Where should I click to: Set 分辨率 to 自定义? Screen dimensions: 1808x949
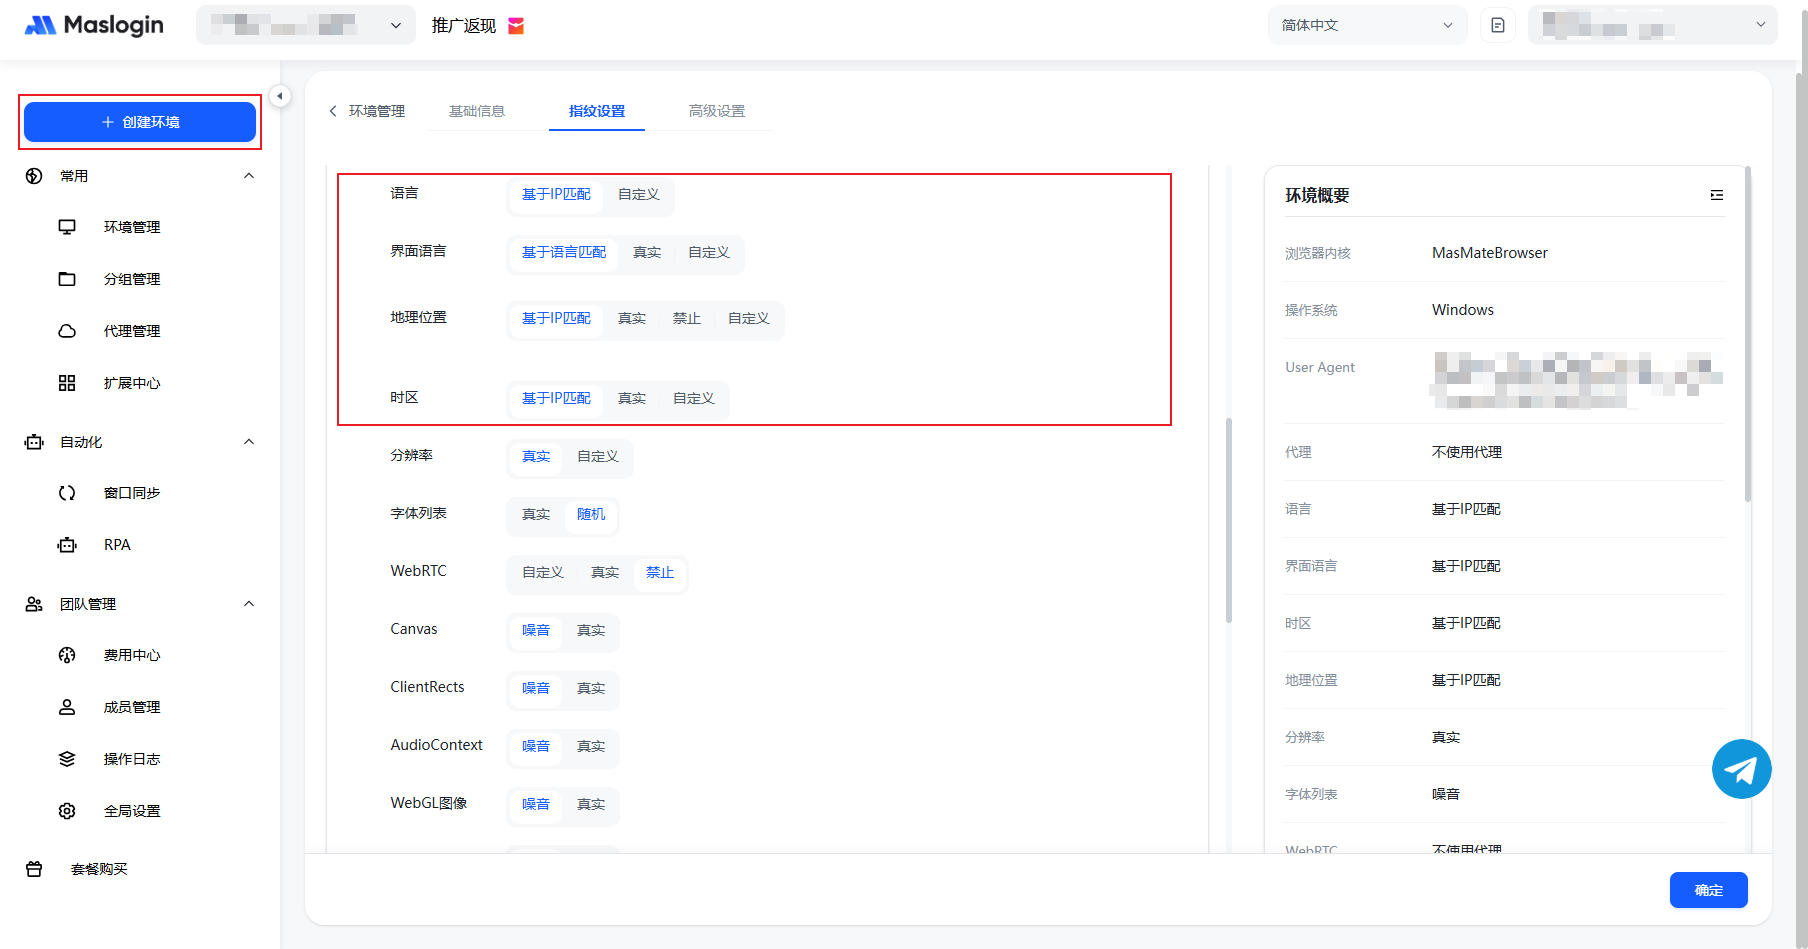[x=597, y=456]
